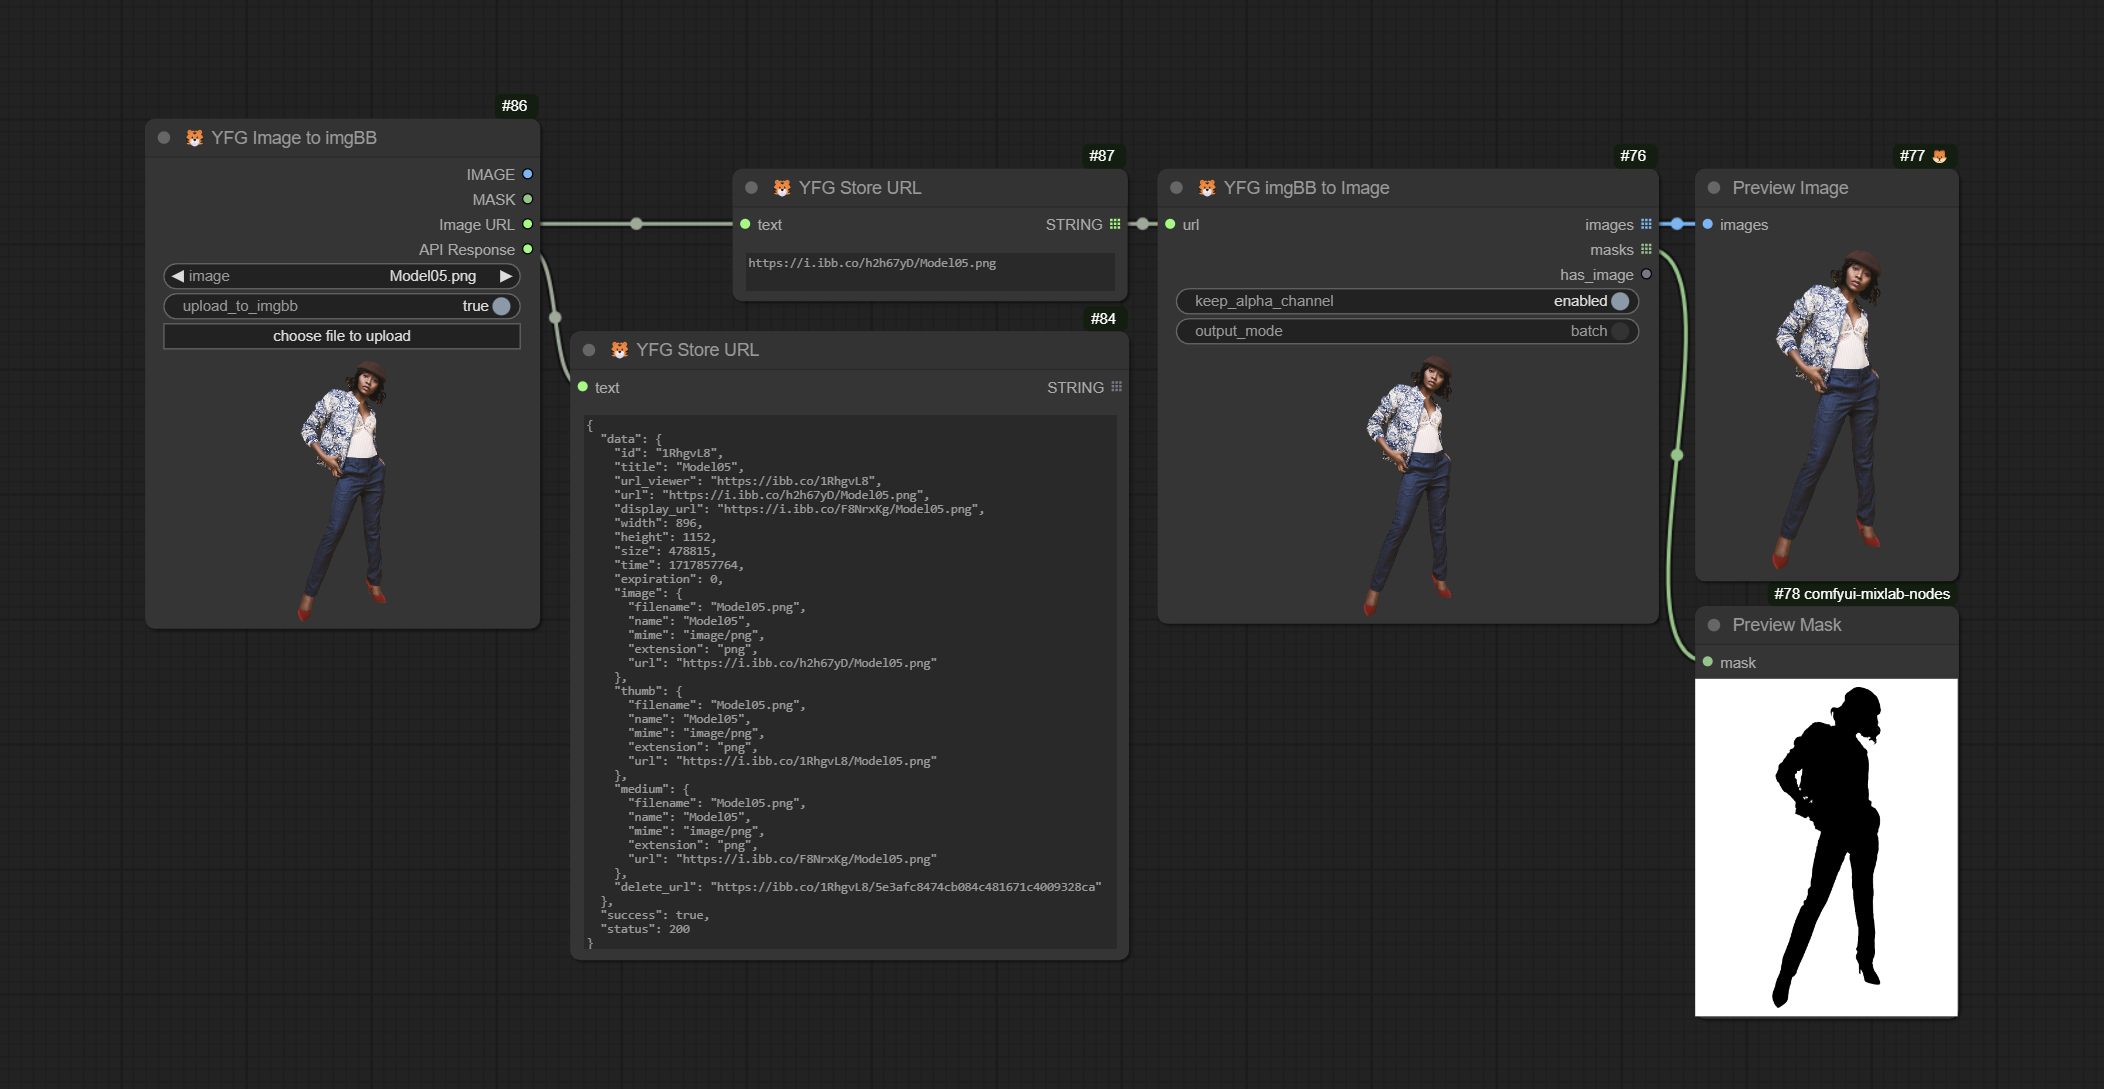2104x1089 pixels.
Task: Click the right arrow on Model05.png stepper
Action: (506, 275)
